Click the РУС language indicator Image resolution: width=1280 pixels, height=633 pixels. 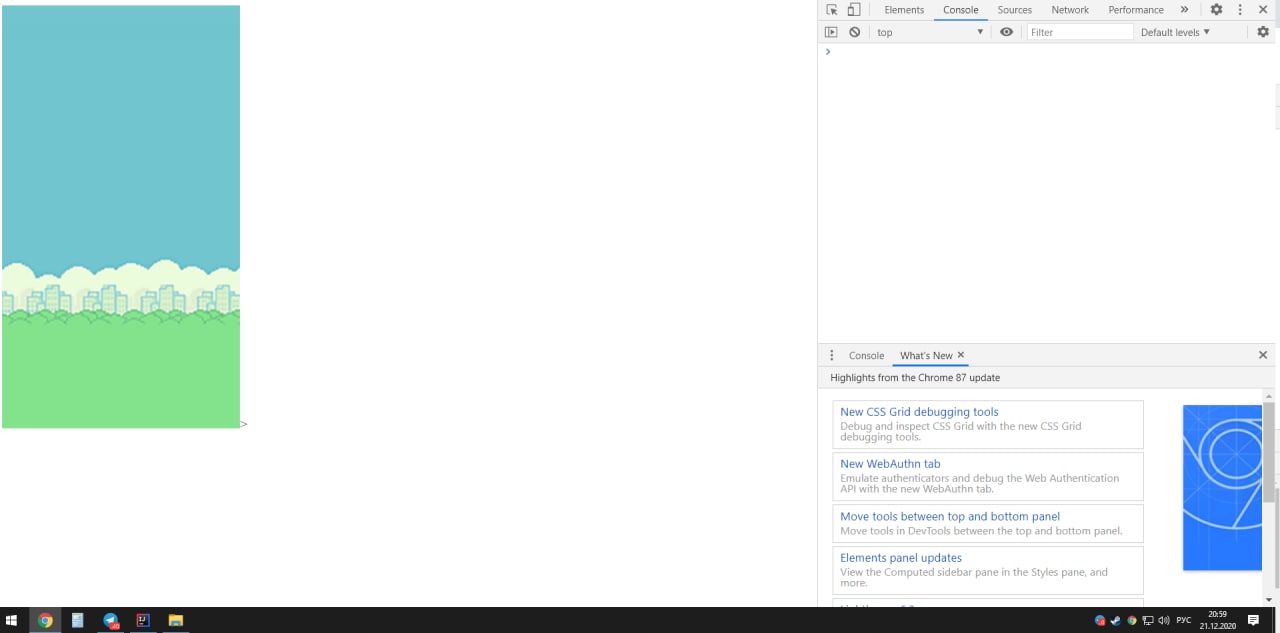1184,620
